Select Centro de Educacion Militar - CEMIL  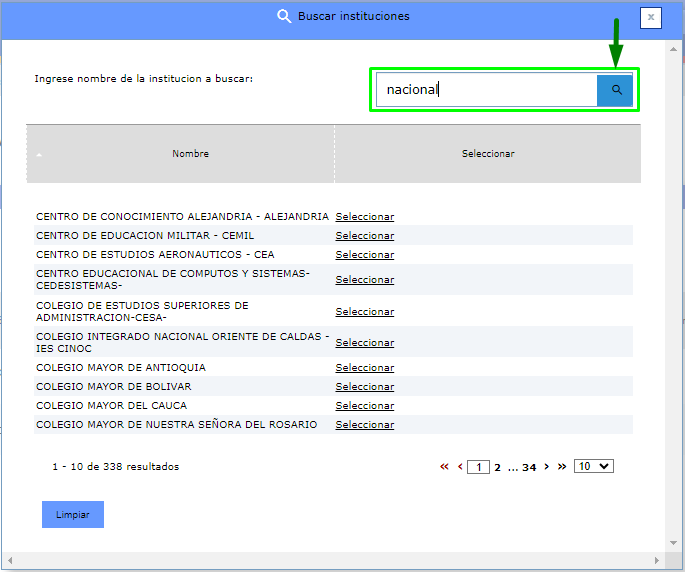pyautogui.click(x=364, y=236)
